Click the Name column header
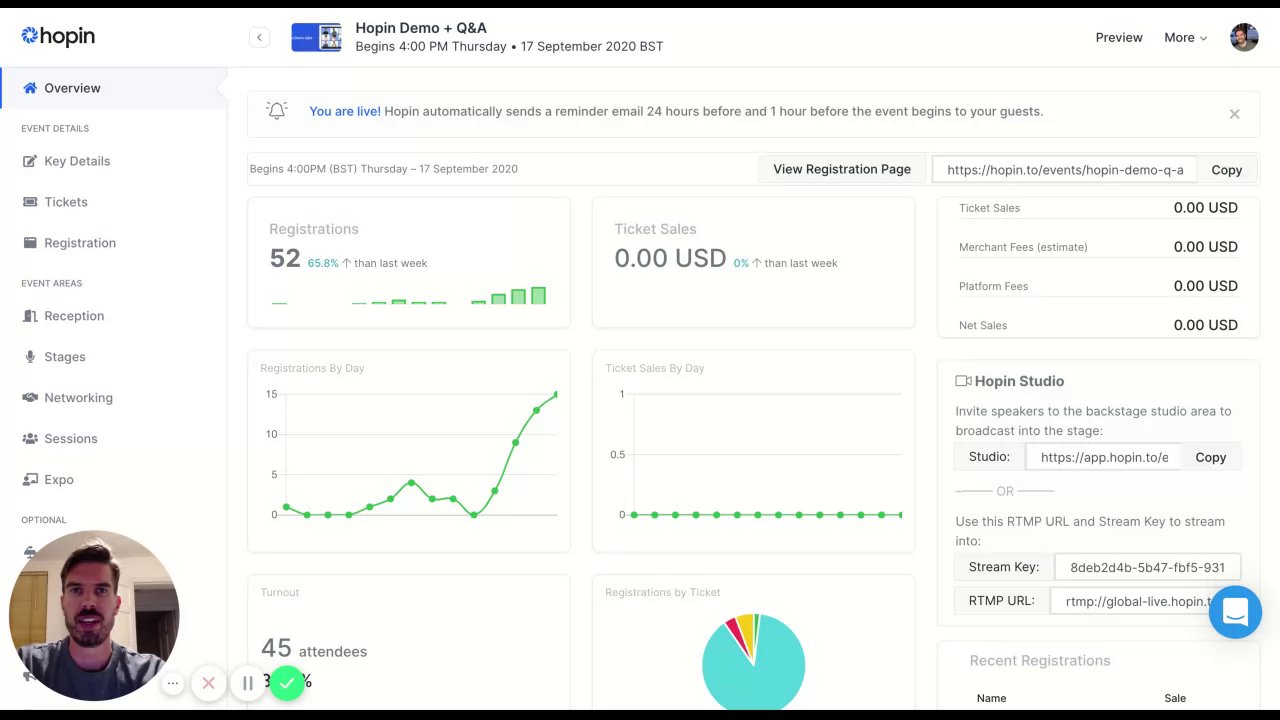This screenshot has height=720, width=1280. click(x=991, y=698)
